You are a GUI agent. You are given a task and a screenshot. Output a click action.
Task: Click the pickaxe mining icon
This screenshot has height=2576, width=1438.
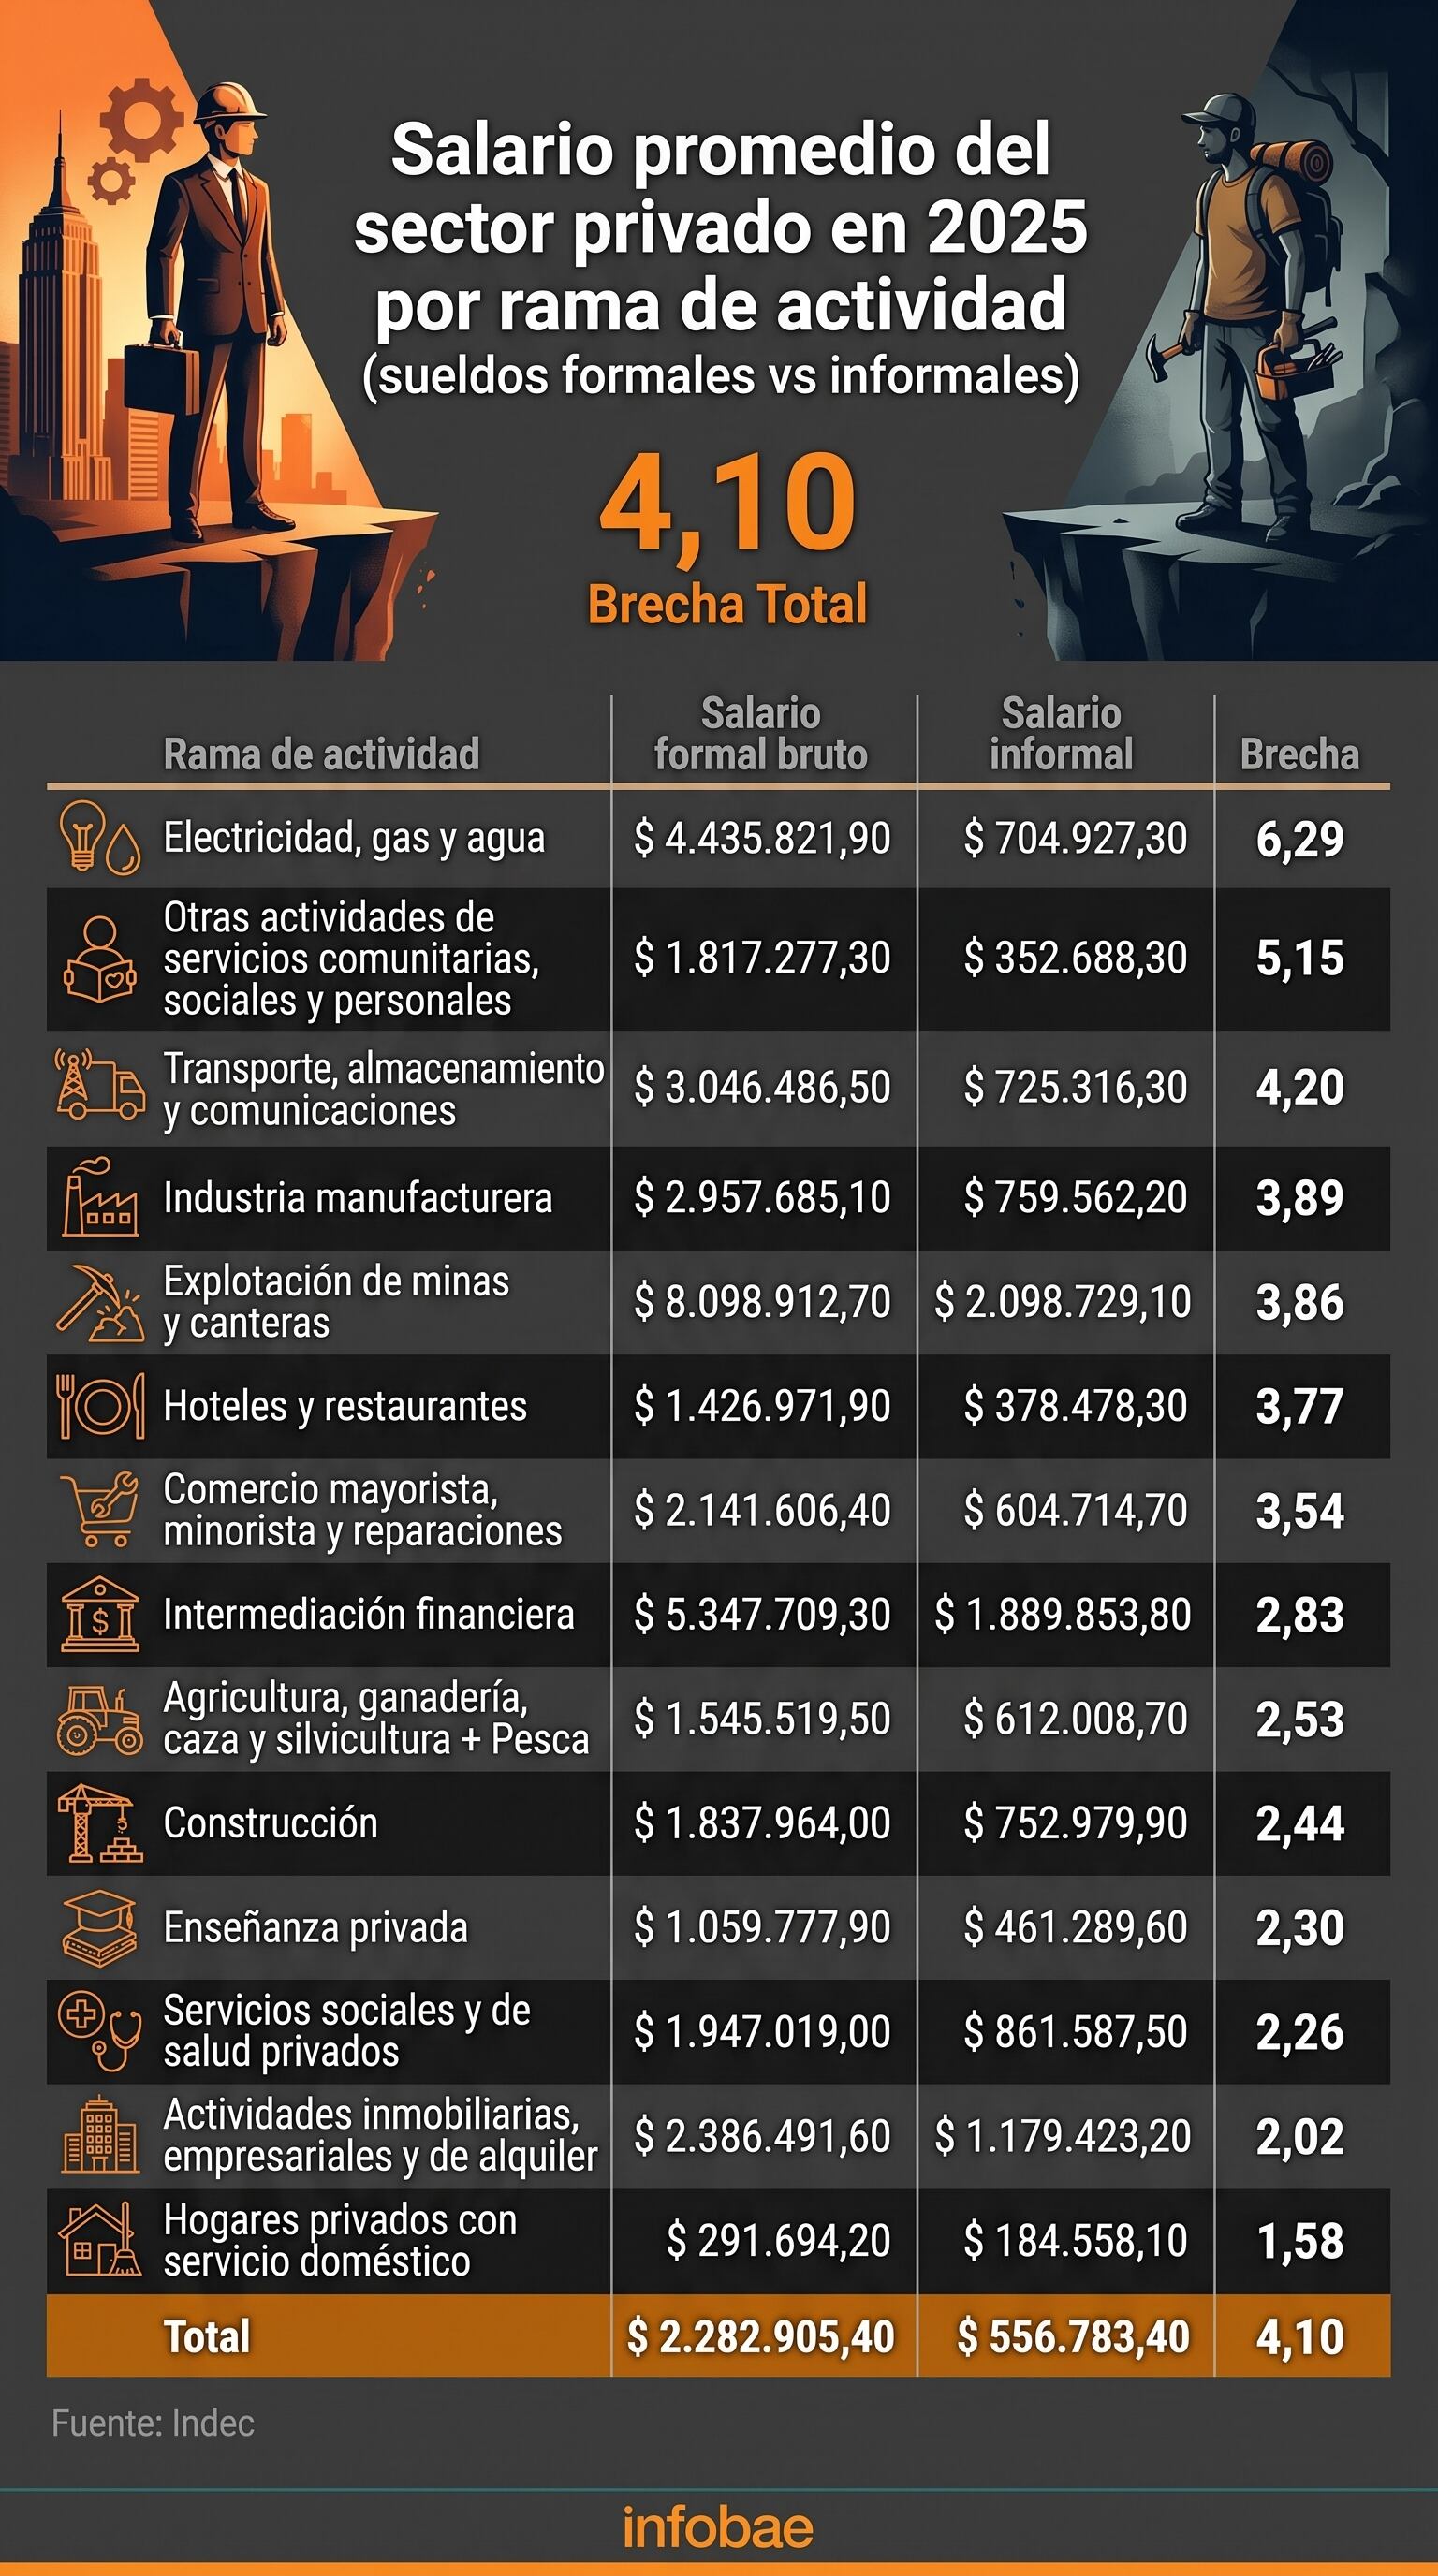coord(99,1302)
